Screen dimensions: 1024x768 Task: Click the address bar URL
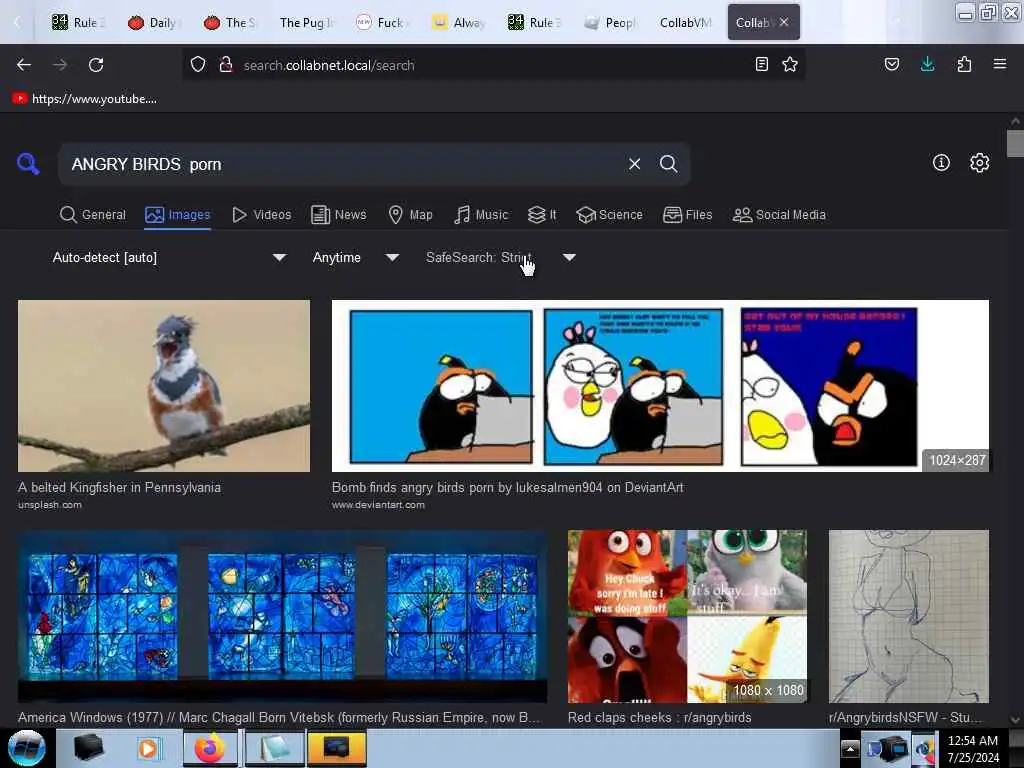pyautogui.click(x=328, y=65)
